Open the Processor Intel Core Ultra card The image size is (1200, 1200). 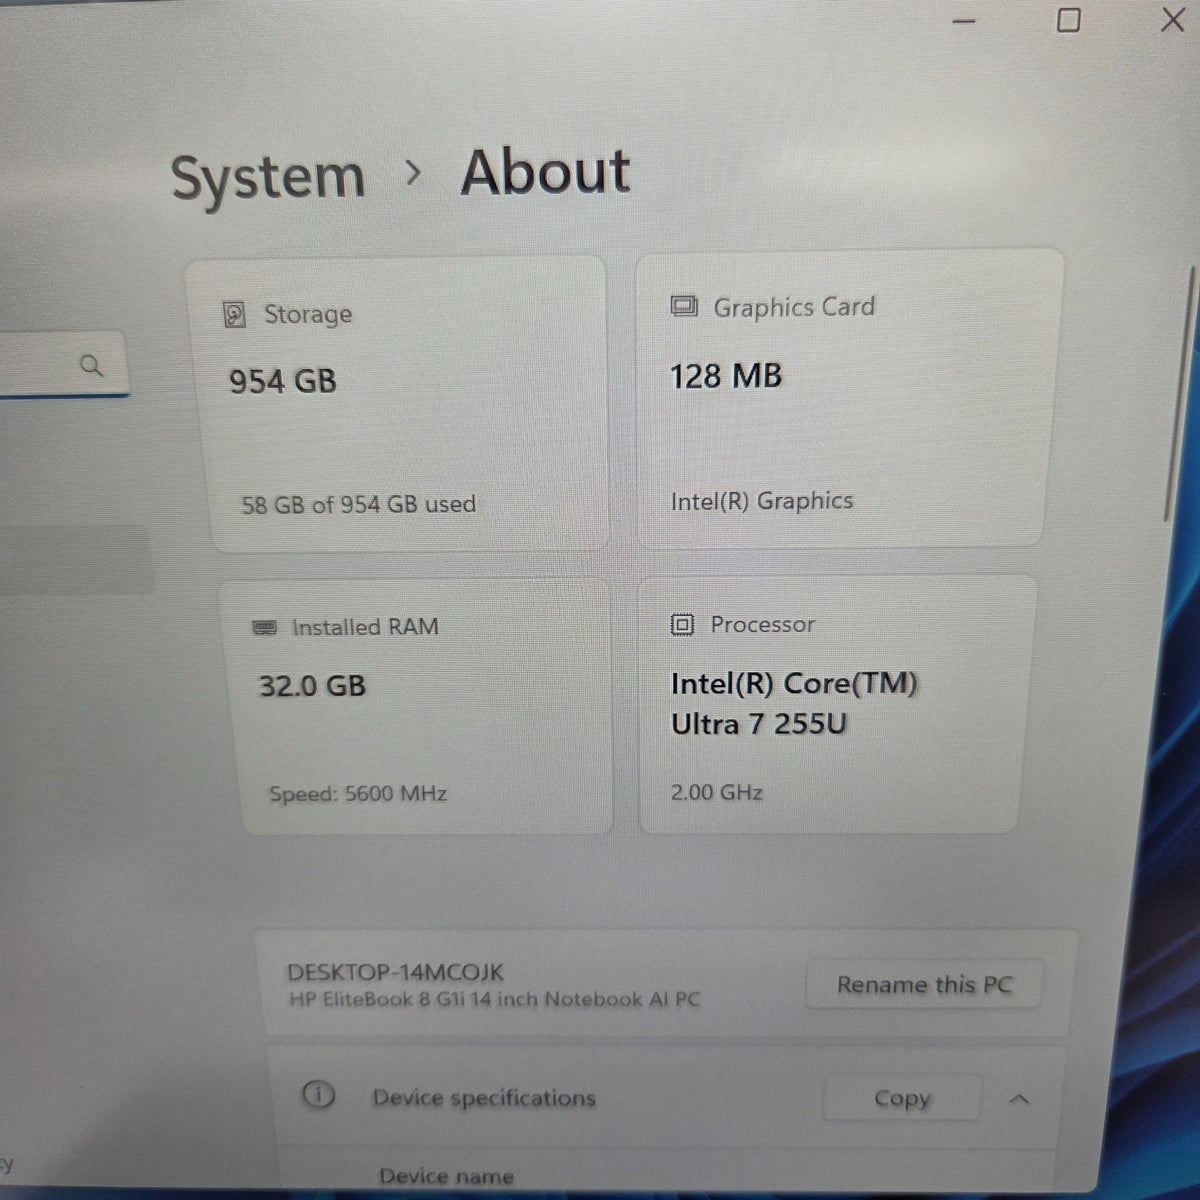836,704
